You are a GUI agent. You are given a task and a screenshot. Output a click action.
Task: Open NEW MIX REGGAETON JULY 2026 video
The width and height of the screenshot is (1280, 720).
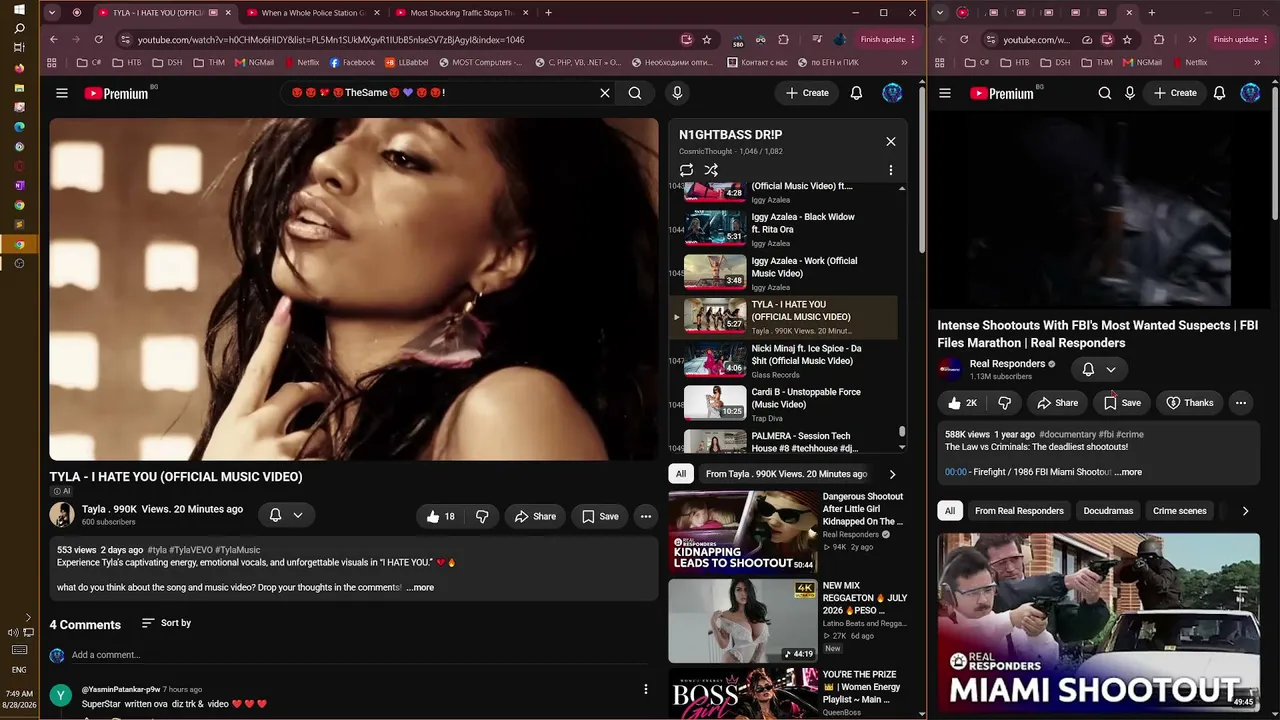click(742, 620)
